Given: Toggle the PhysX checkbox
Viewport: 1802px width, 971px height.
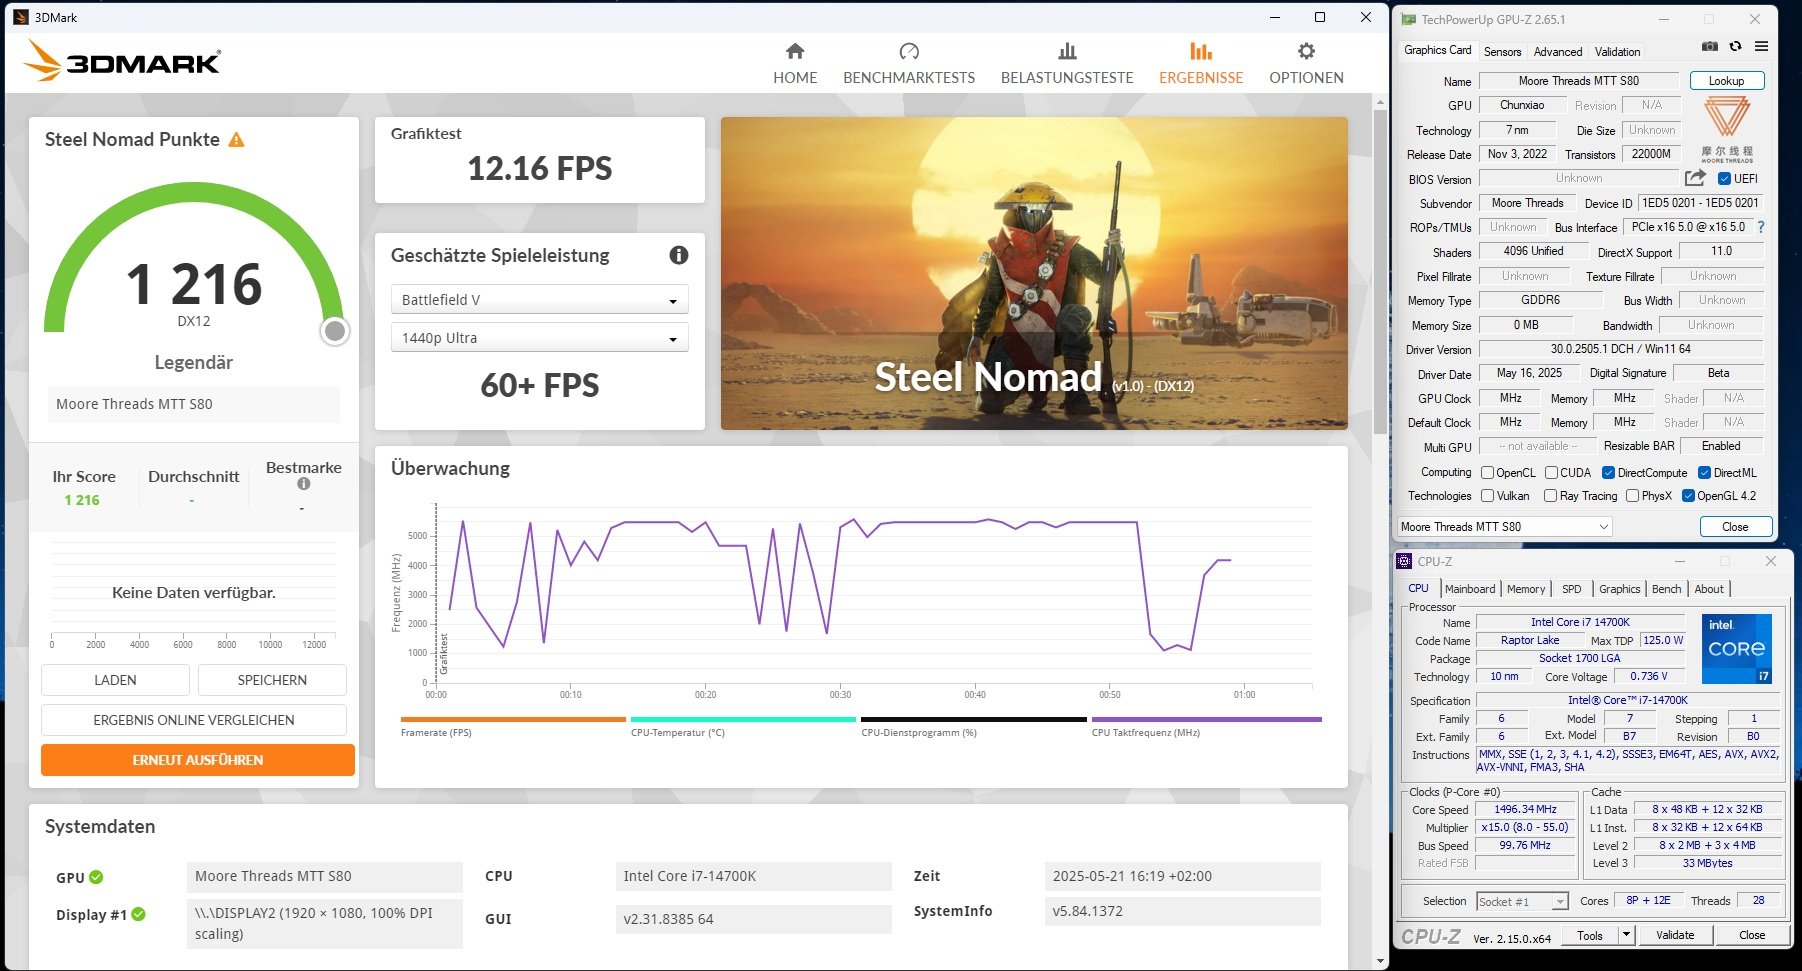Looking at the screenshot, I should [x=1632, y=496].
